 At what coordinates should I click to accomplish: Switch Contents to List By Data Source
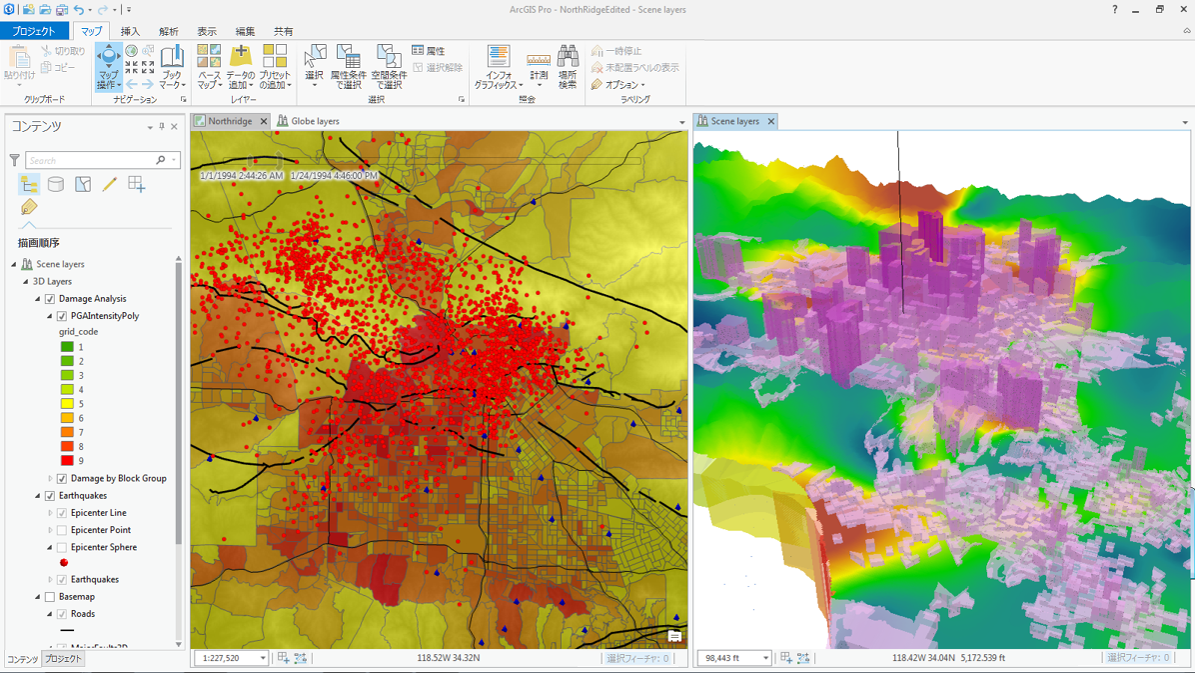[x=56, y=184]
